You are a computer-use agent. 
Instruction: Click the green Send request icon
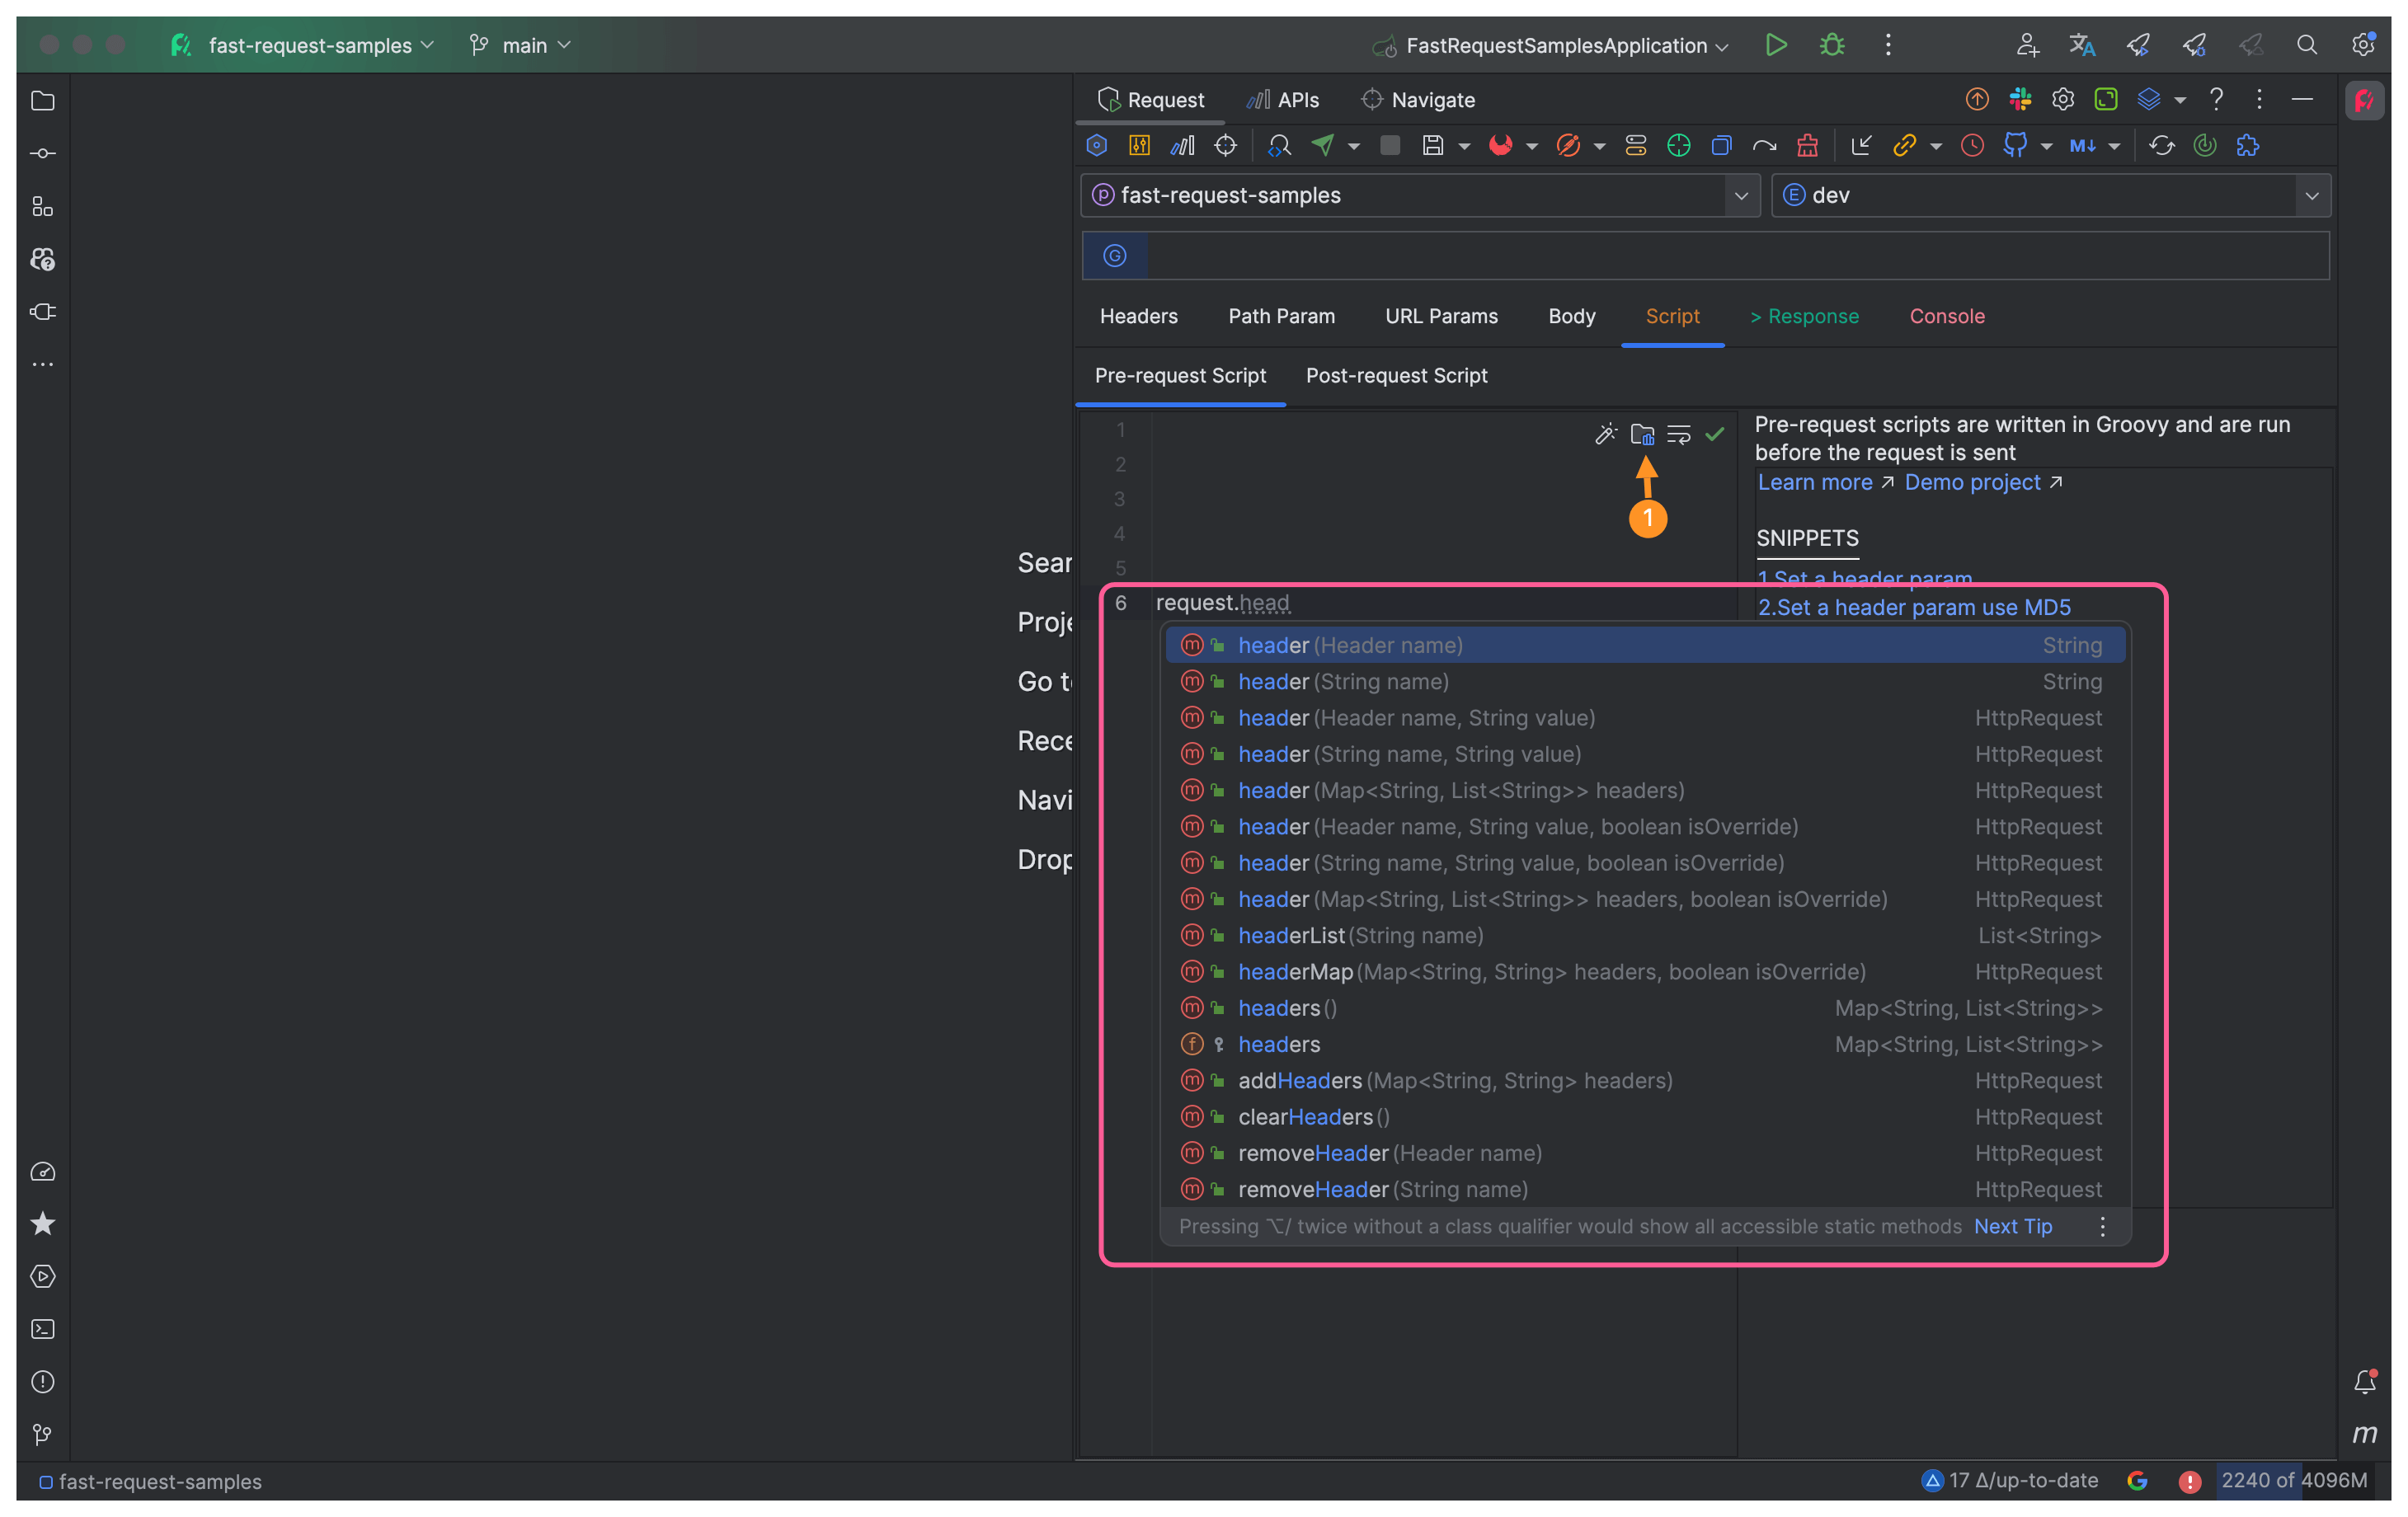pyautogui.click(x=1322, y=145)
